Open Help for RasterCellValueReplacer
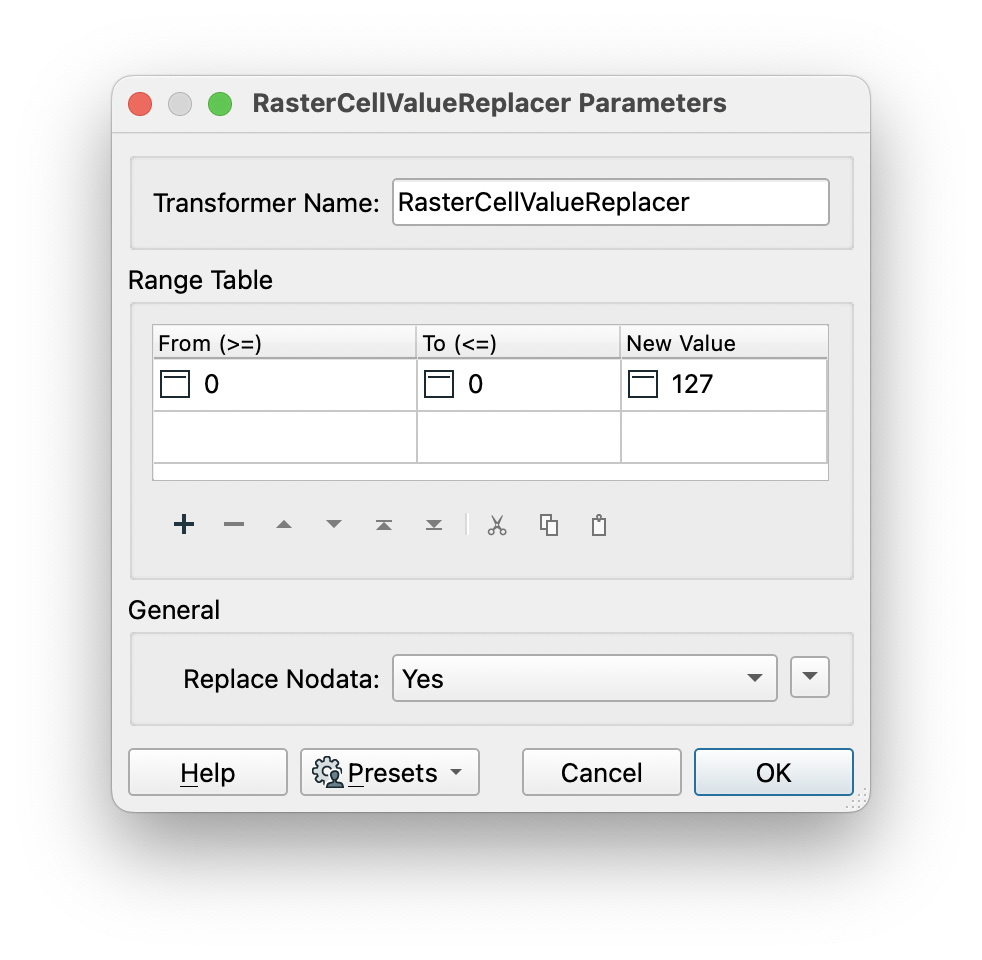 207,772
